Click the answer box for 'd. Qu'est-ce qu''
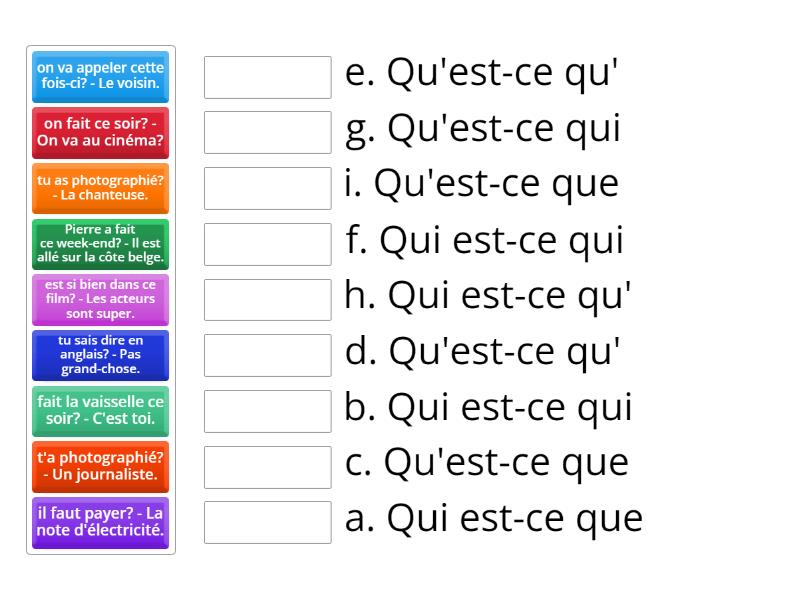The height and width of the screenshot is (600, 800). pyautogui.click(x=268, y=355)
